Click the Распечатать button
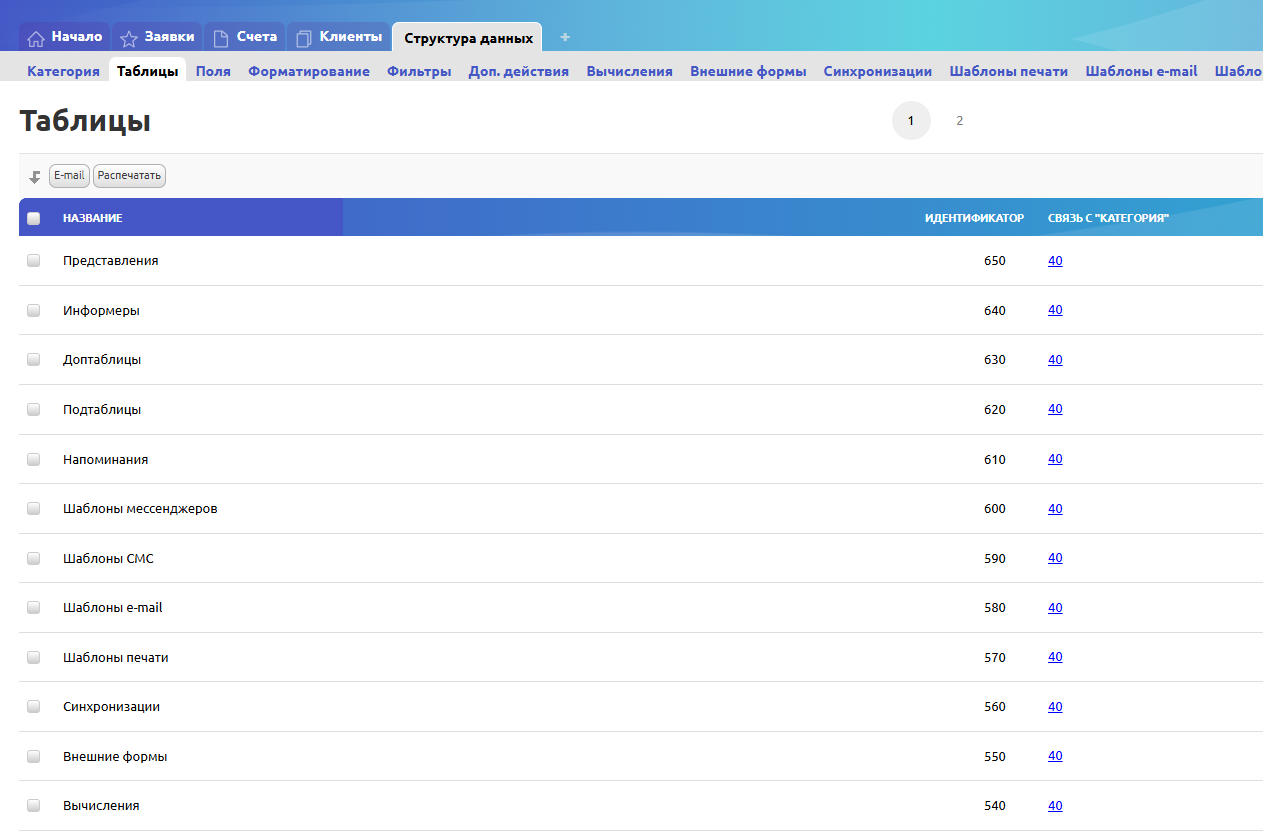This screenshot has height=831, width=1263. pos(129,176)
